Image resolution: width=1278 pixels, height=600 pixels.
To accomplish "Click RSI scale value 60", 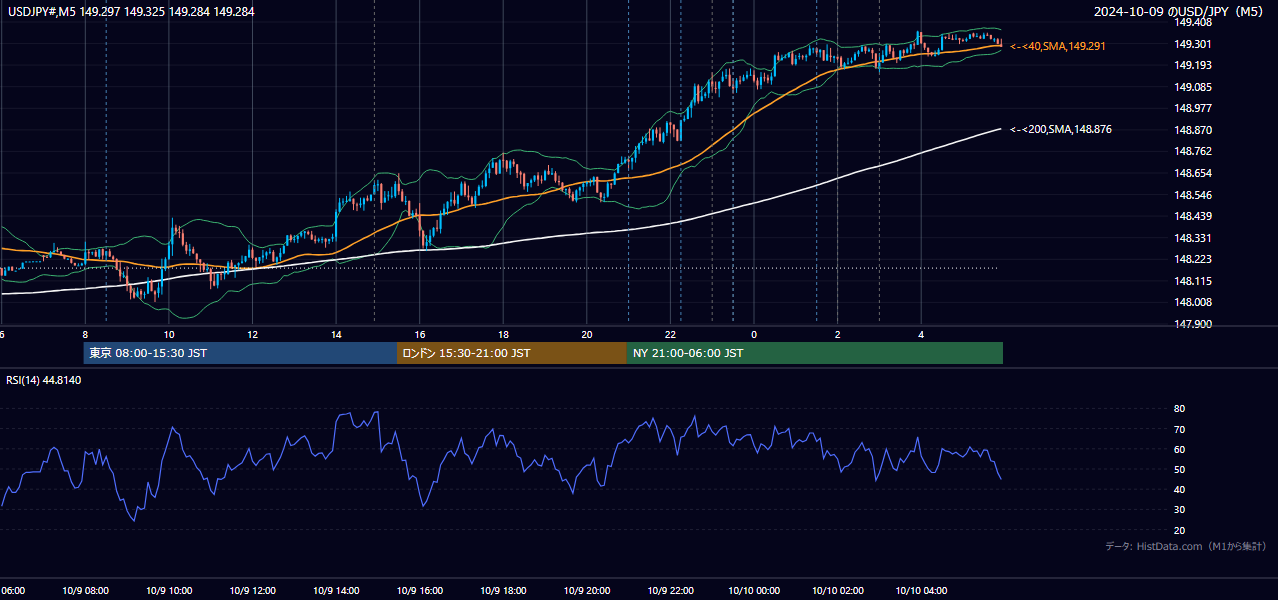I will (1179, 449).
